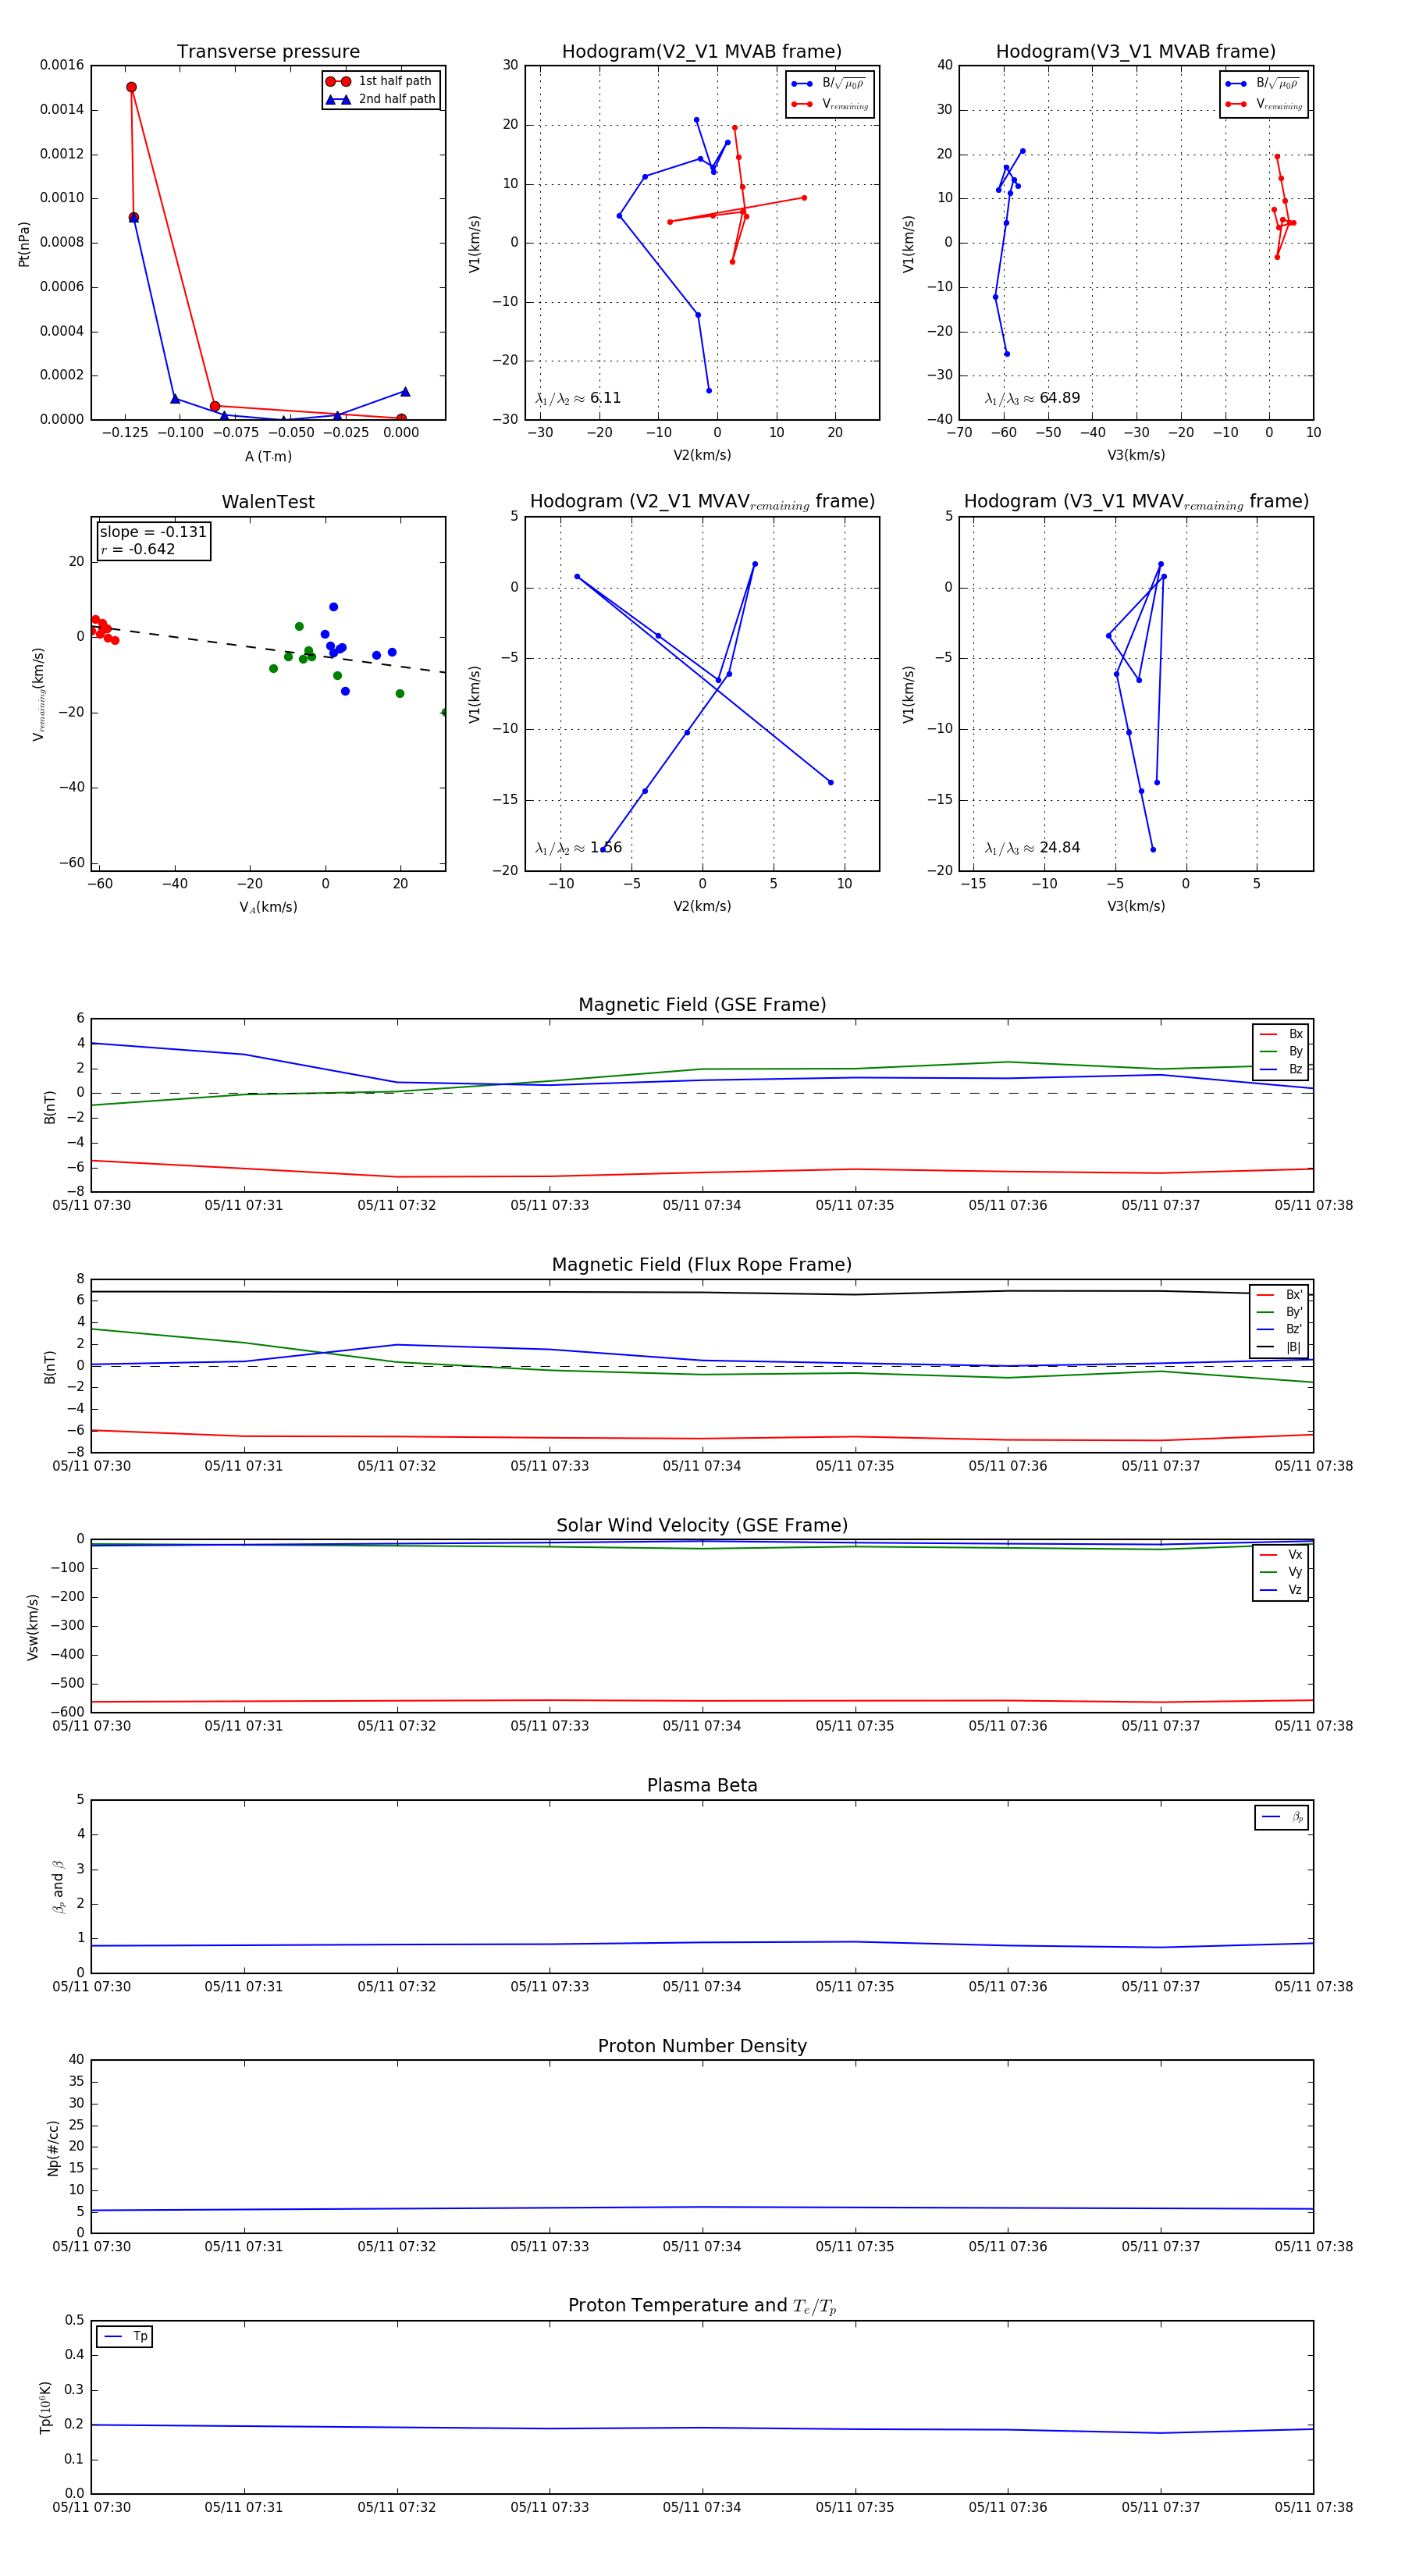Click the eigenvalue ratio label showing 6.11
The image size is (1405, 2576).
pos(578,398)
